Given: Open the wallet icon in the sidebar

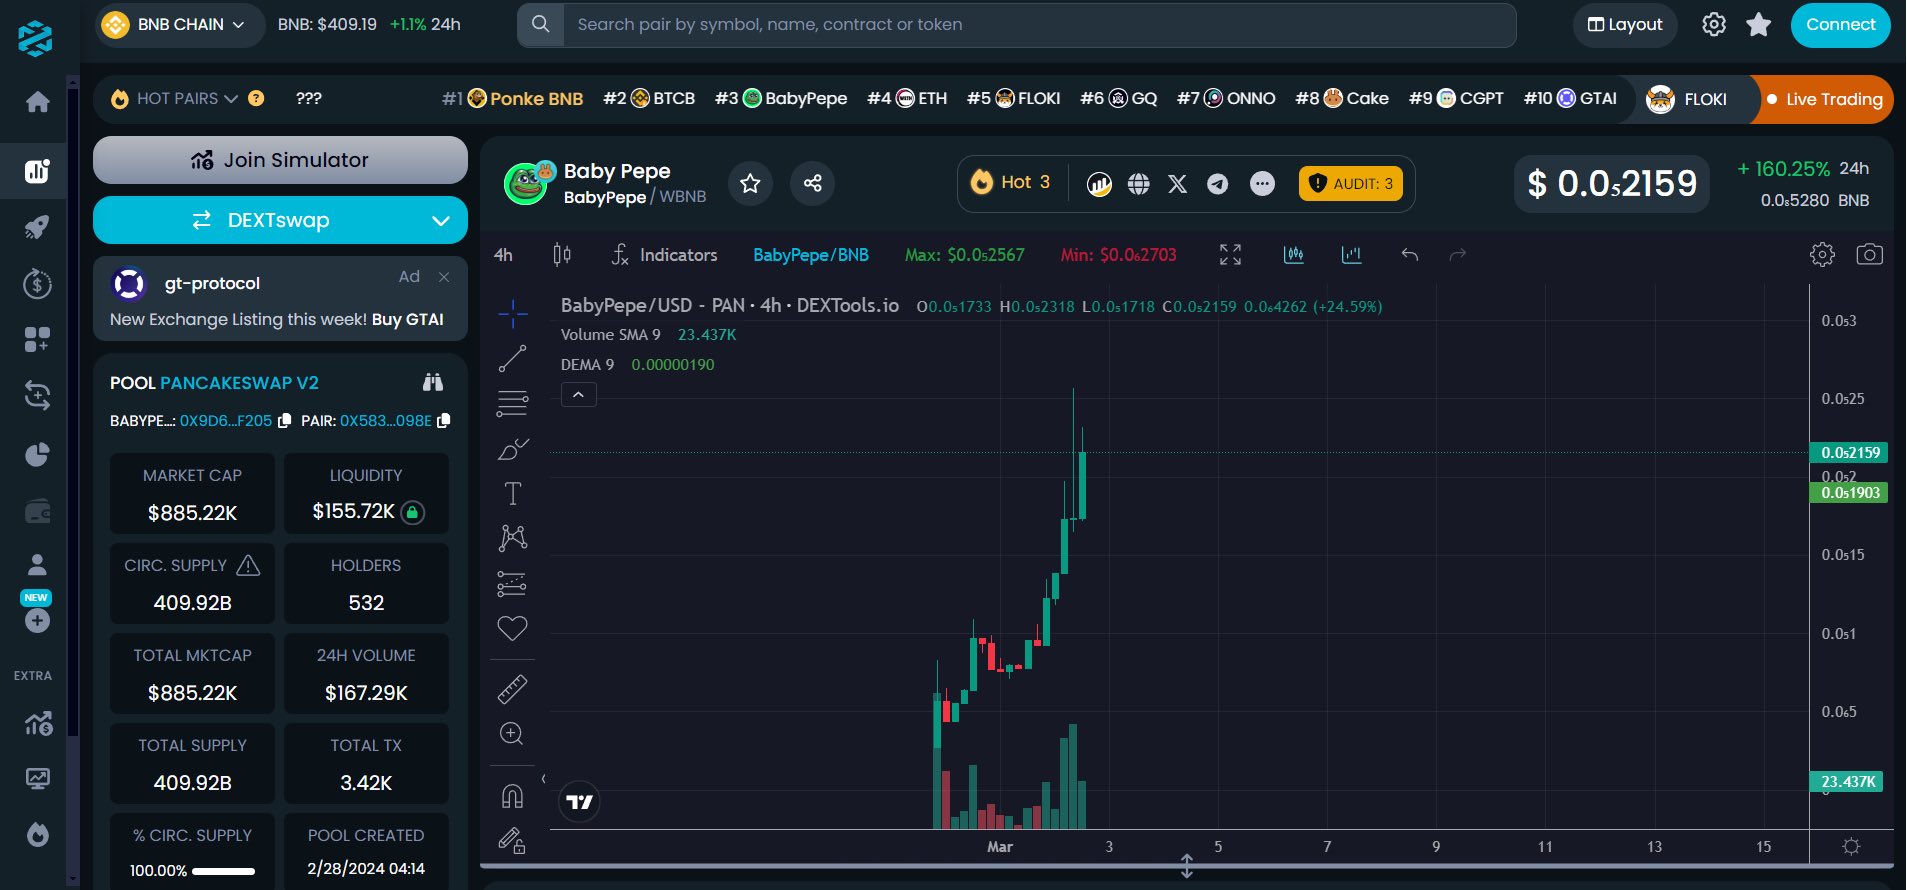Looking at the screenshot, I should coord(37,512).
